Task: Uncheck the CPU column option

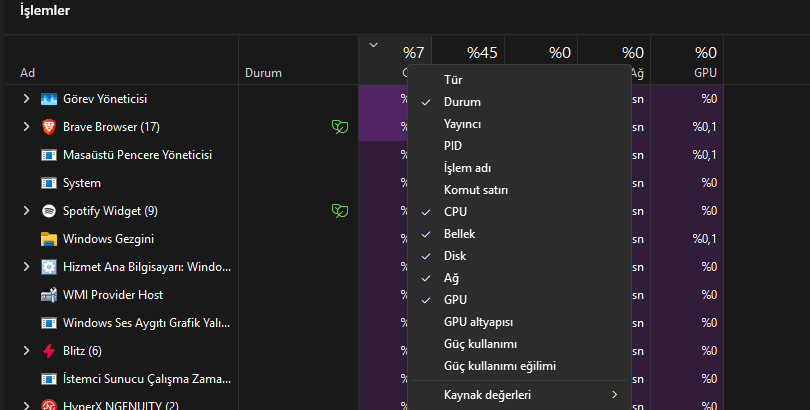Action: tap(455, 212)
